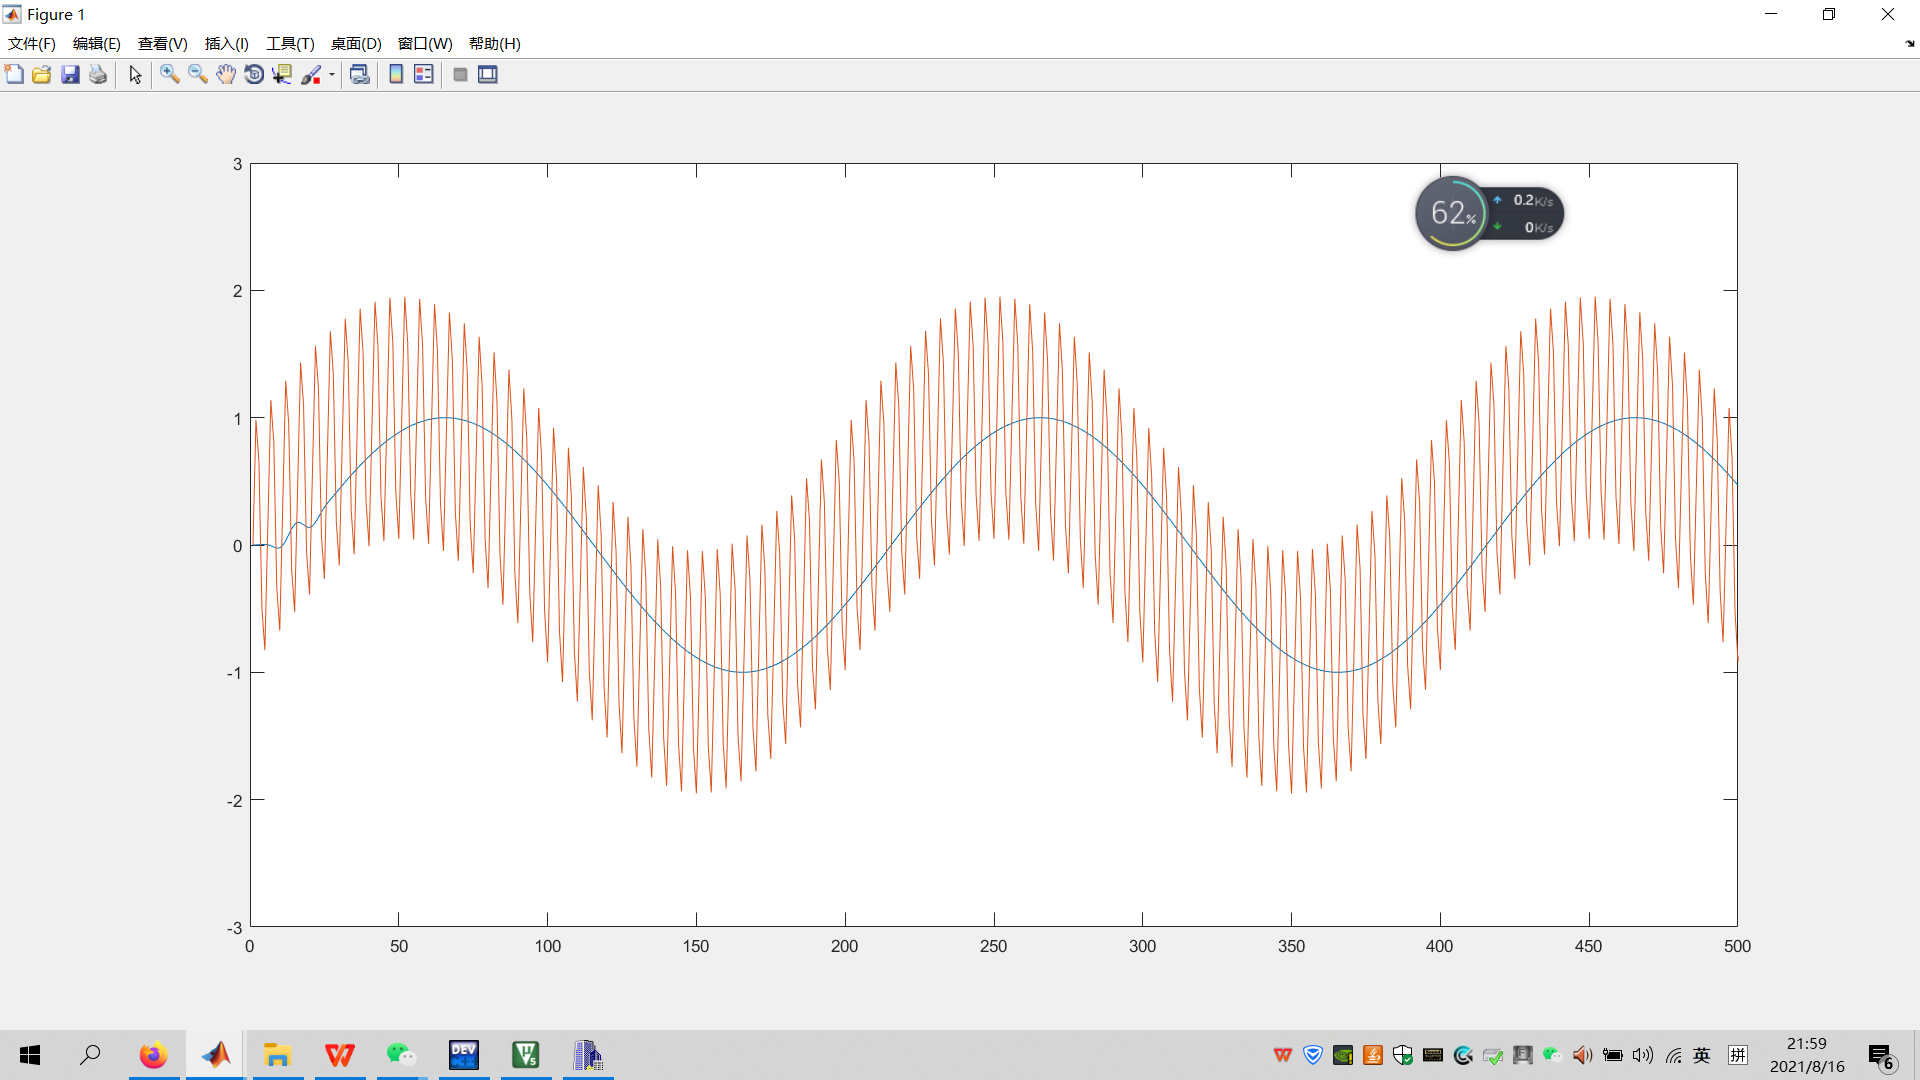This screenshot has height=1080, width=1920.
Task: Click the y-axis tick label 2
Action: (237, 291)
